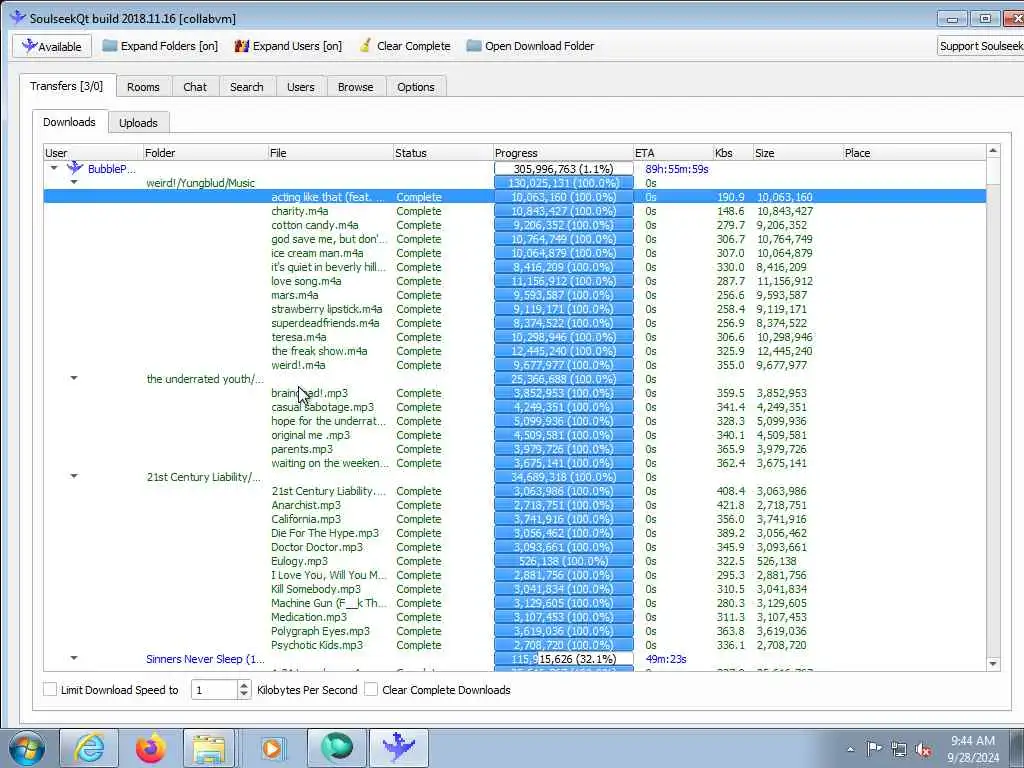Click the bird icon beside user BubbleP...
The height and width of the screenshot is (768, 1024).
(75, 168)
